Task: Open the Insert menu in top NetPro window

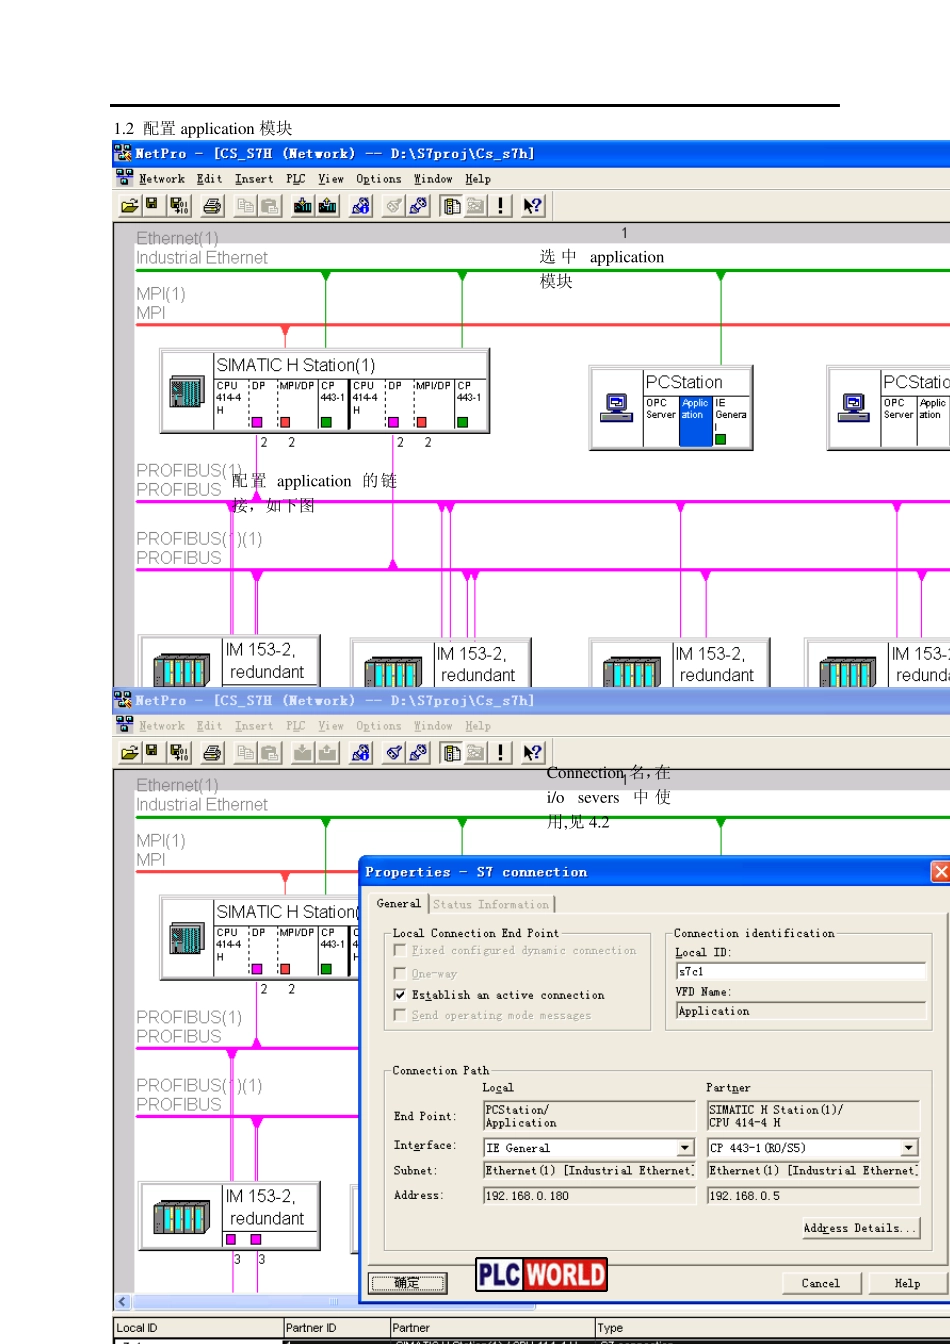Action: click(254, 179)
